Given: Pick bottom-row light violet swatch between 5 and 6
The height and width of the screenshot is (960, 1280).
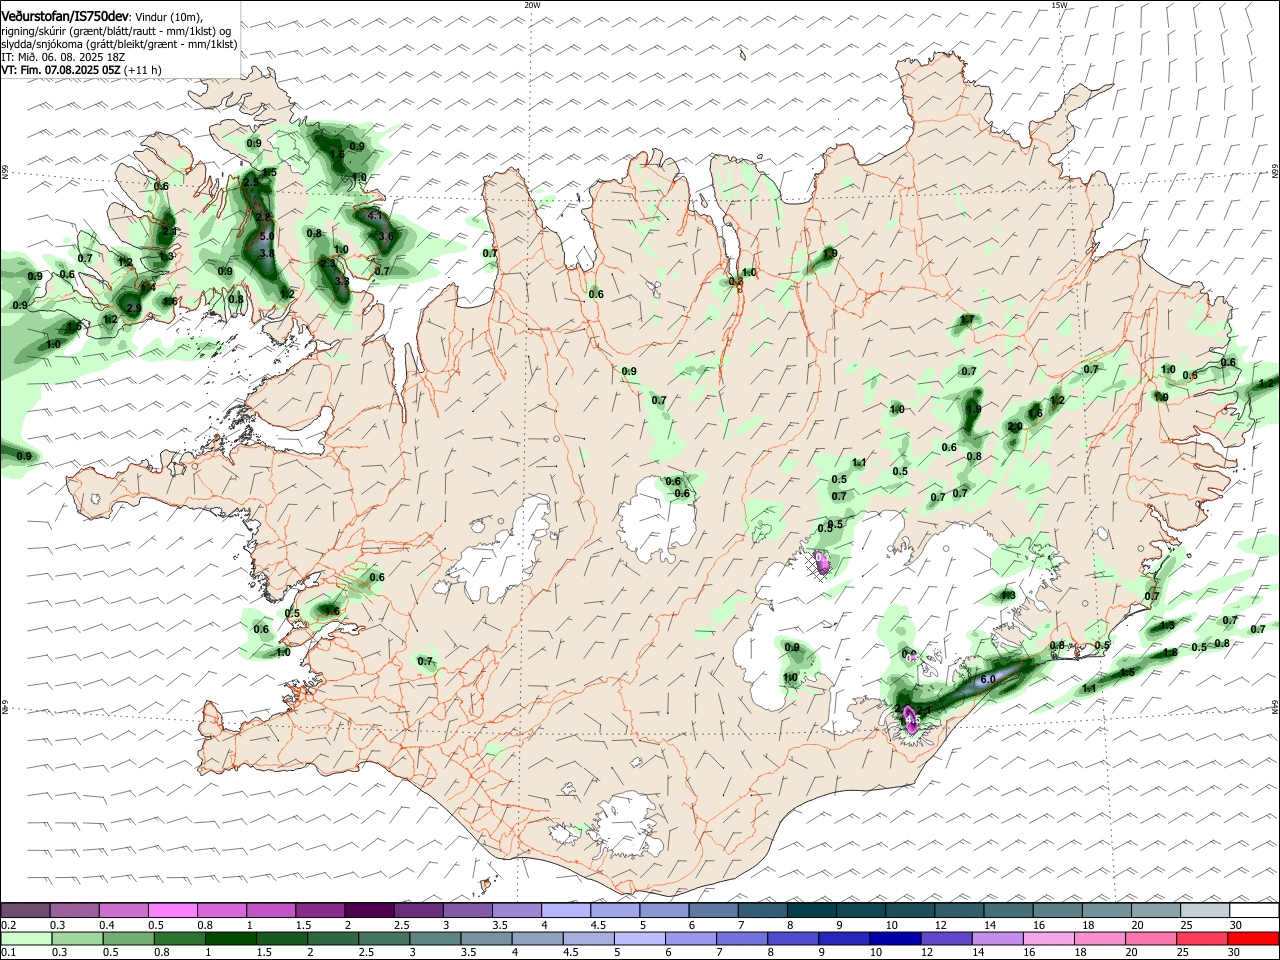Looking at the screenshot, I should 640,939.
